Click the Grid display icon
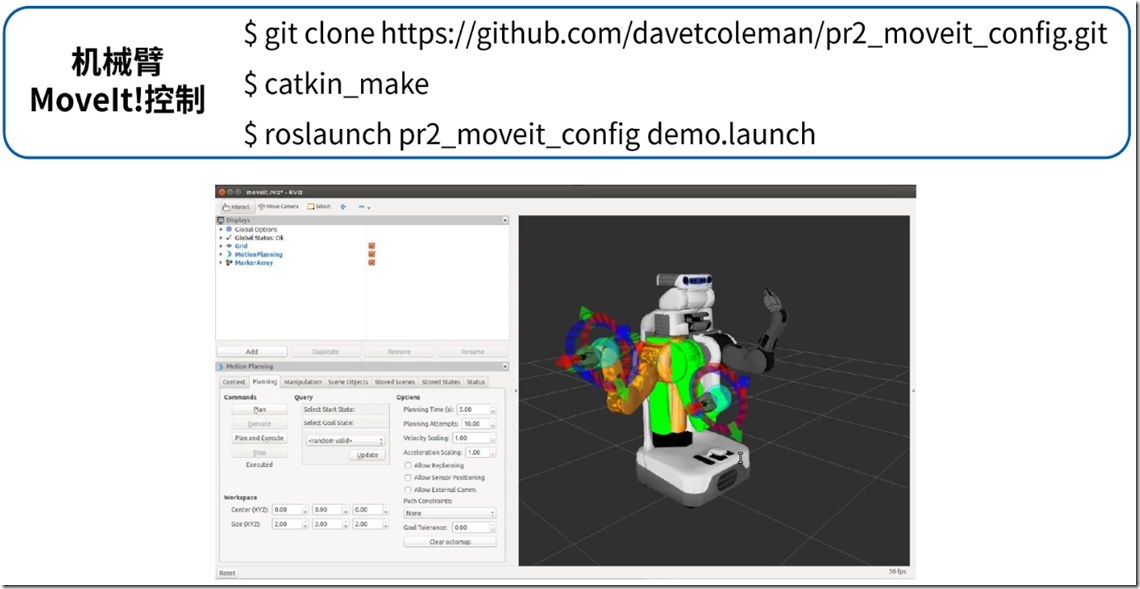Screen dimensions: 1140x589 coord(229,247)
